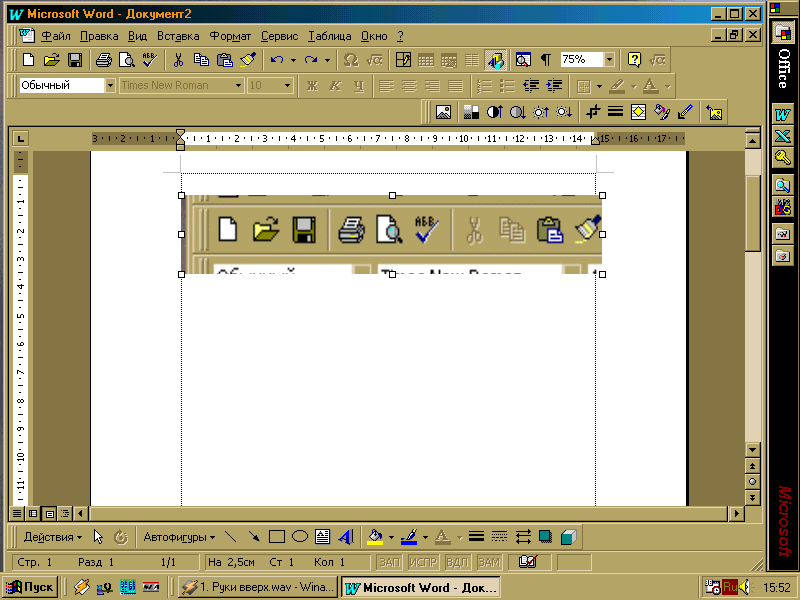
Task: Click the Ru language indicator in tray
Action: coord(730,587)
